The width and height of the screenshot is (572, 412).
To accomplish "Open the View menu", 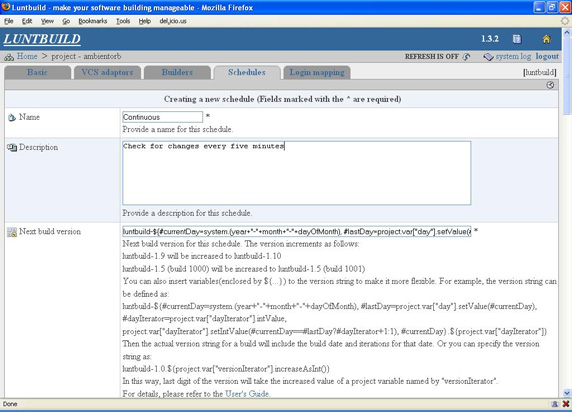I will click(x=47, y=21).
